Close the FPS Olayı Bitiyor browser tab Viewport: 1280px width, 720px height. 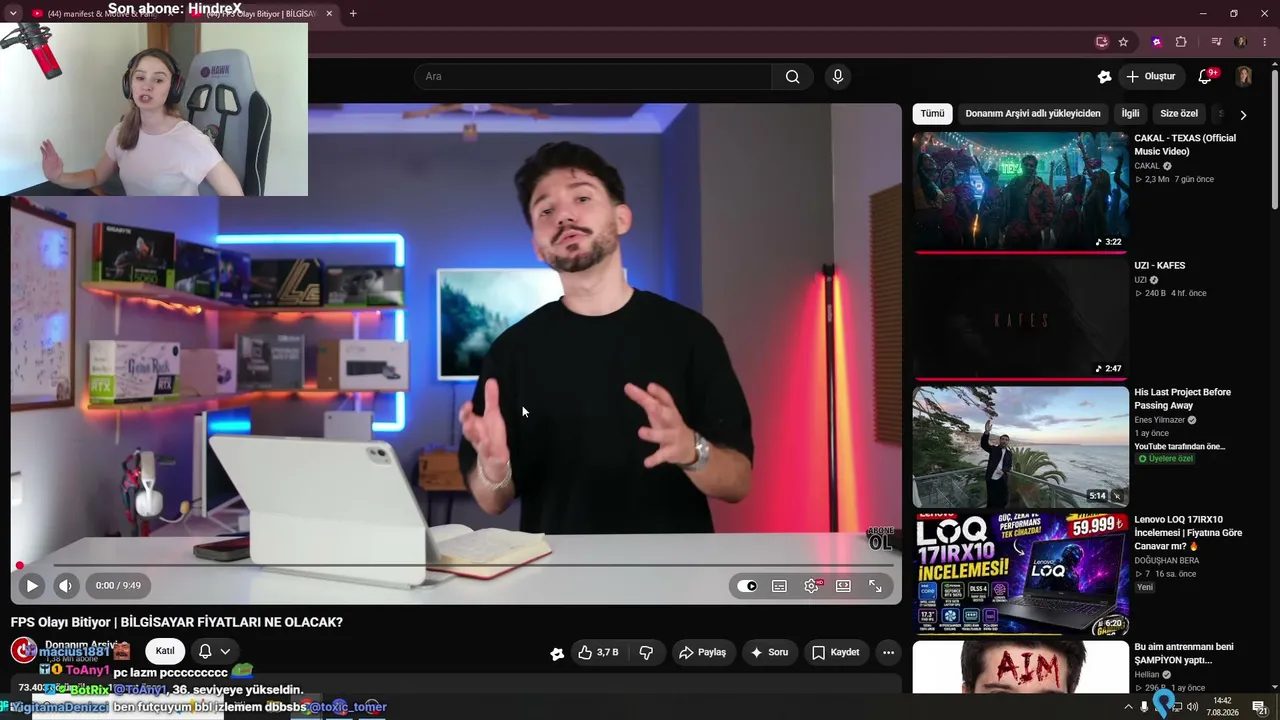pos(328,13)
